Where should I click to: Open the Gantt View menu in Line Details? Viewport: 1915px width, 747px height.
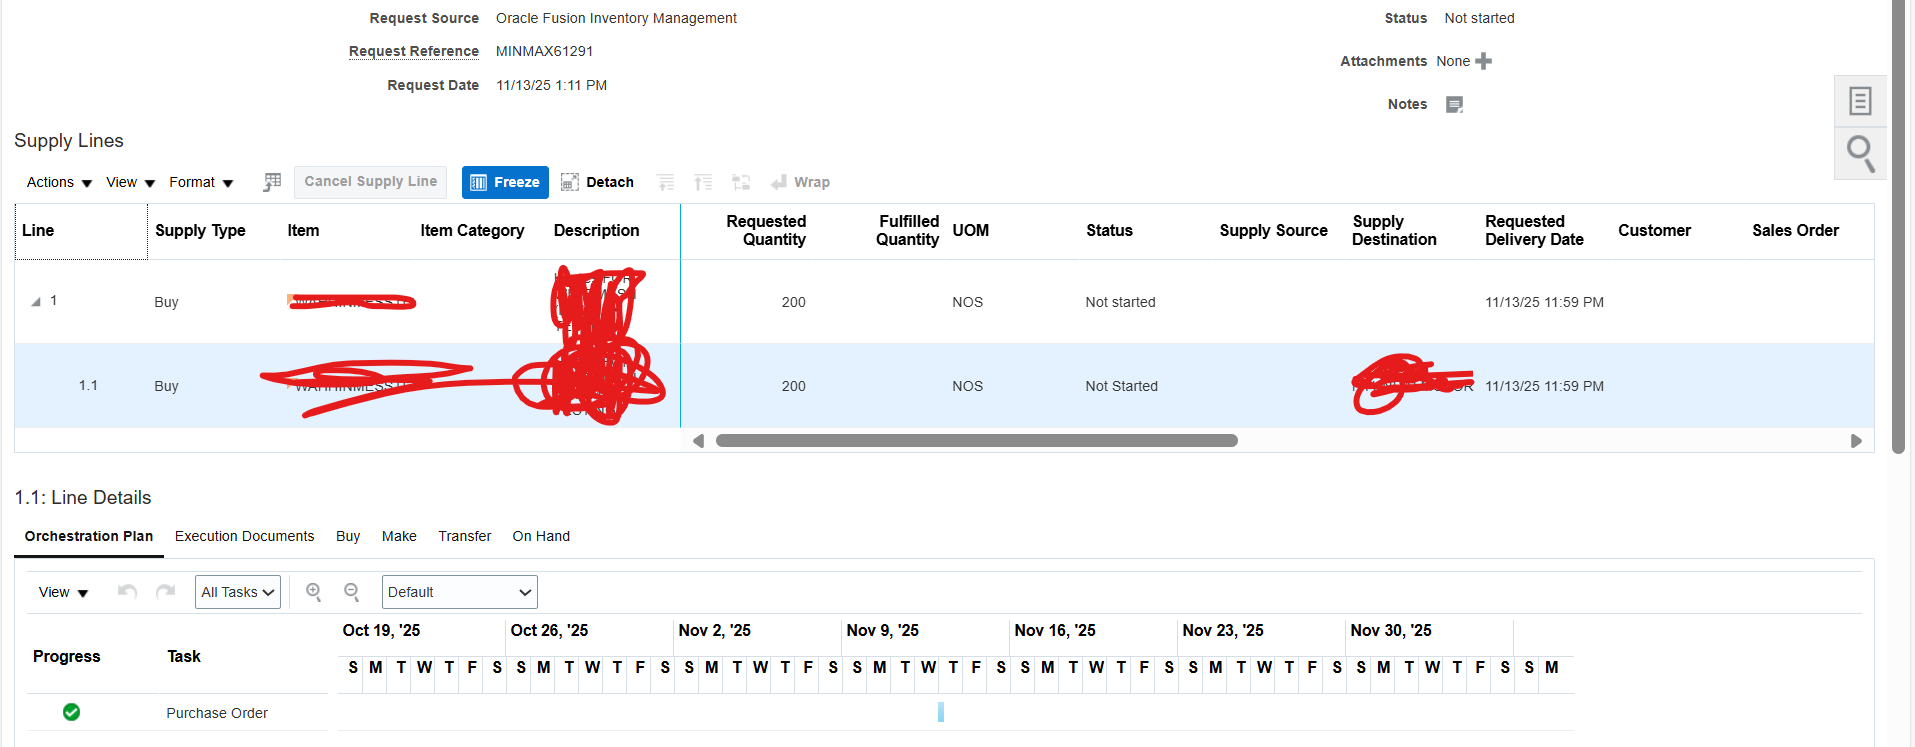click(x=64, y=592)
